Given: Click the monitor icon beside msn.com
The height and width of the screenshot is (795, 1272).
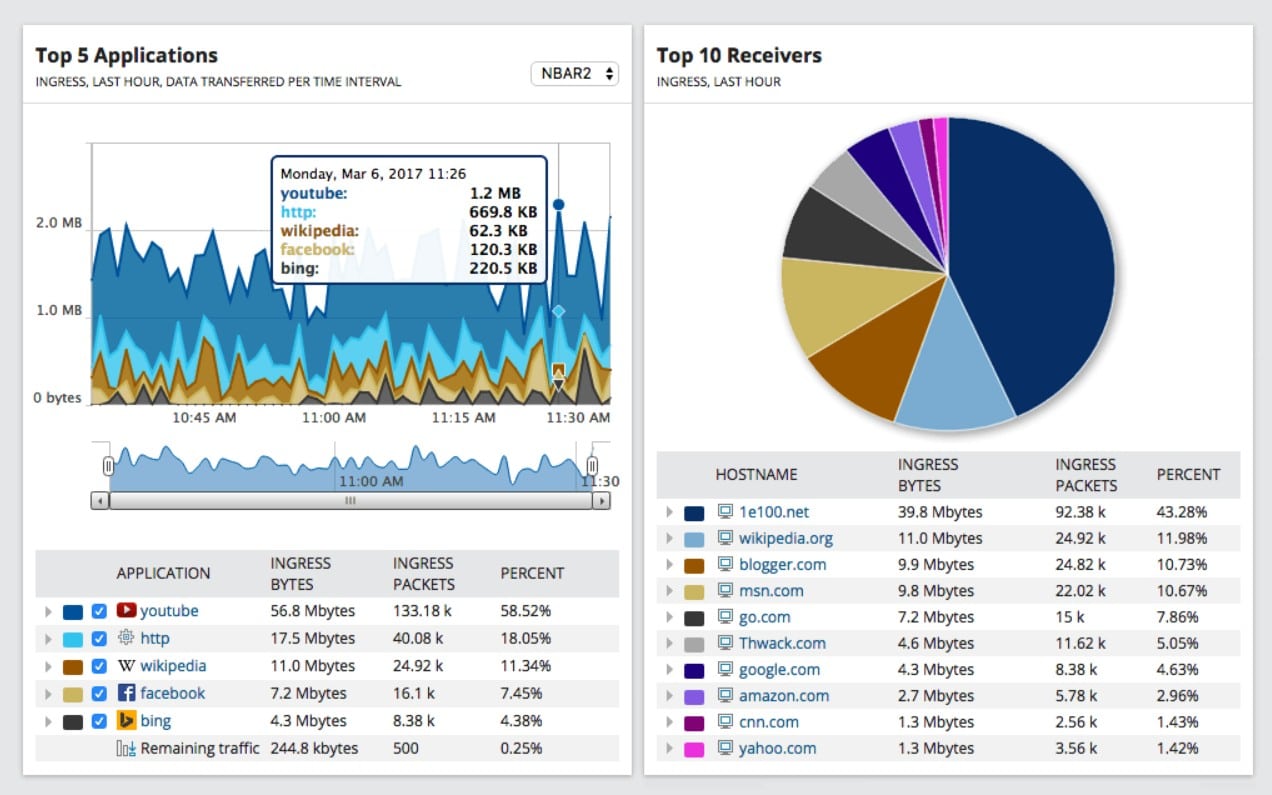Looking at the screenshot, I should click(725, 591).
